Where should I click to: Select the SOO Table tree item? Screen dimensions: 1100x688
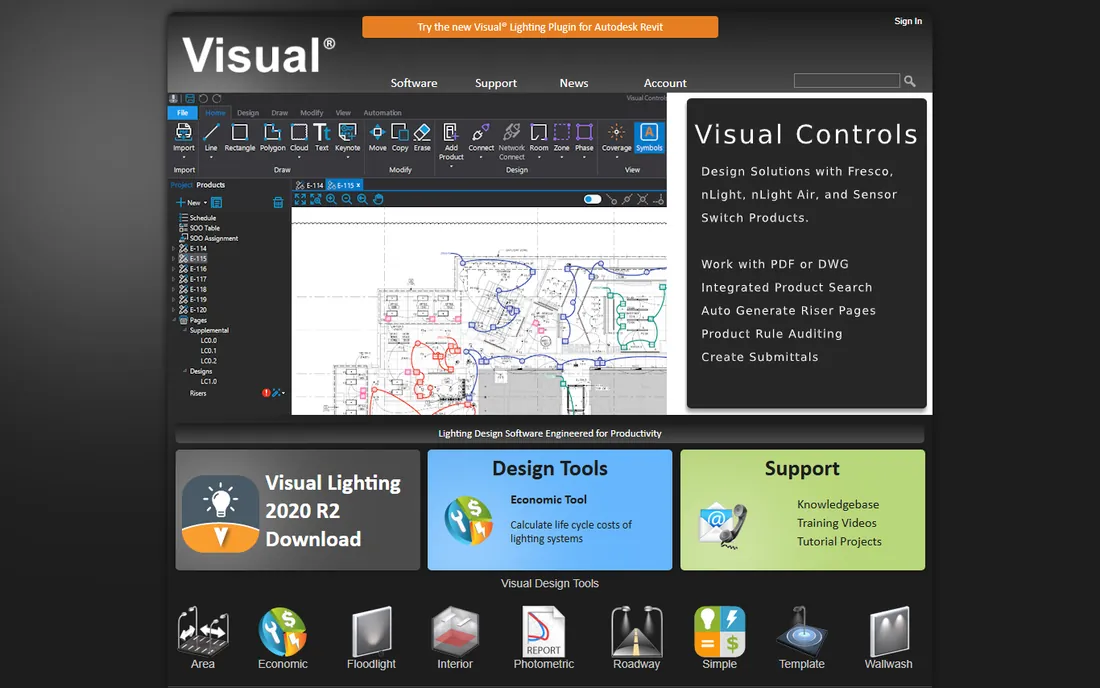pyautogui.click(x=200, y=228)
